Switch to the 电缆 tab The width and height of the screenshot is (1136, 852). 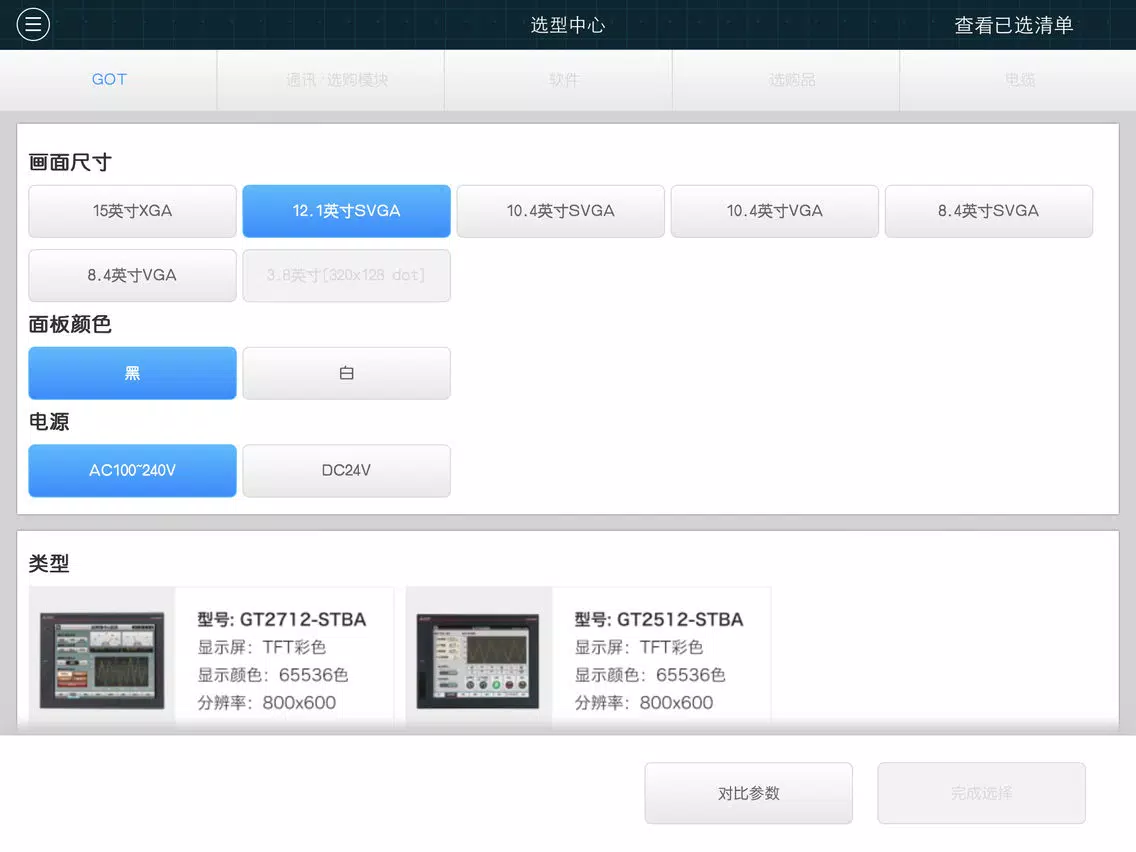click(1019, 80)
